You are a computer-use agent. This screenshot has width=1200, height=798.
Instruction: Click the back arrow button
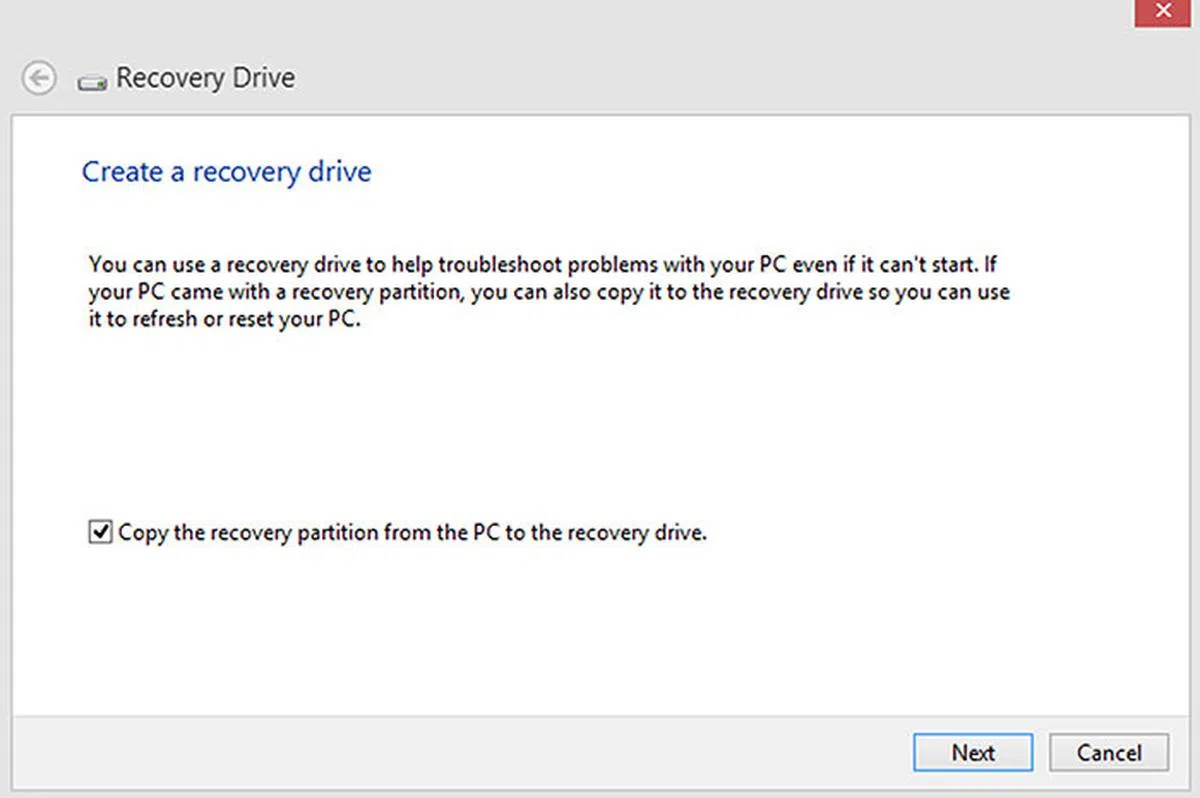click(39, 79)
